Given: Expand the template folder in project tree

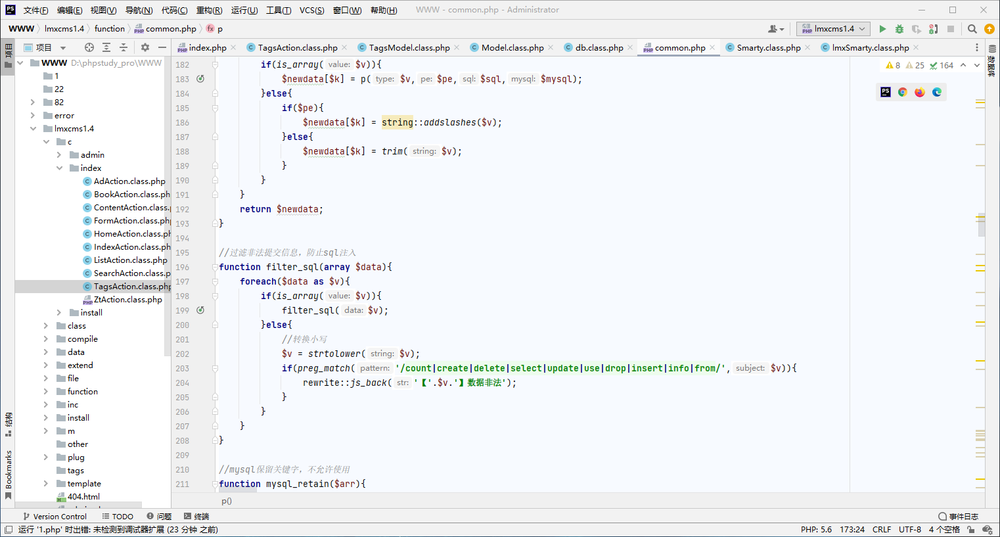Looking at the screenshot, I should [x=45, y=483].
